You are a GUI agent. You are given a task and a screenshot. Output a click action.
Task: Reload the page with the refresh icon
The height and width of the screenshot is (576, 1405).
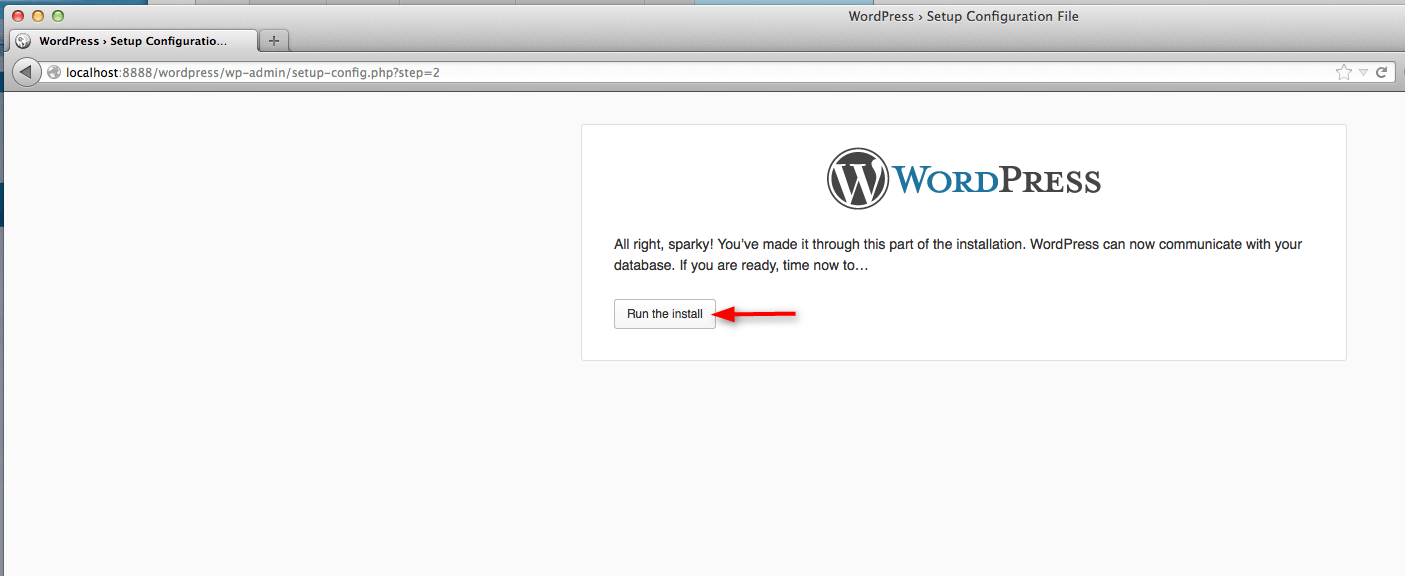[1382, 72]
